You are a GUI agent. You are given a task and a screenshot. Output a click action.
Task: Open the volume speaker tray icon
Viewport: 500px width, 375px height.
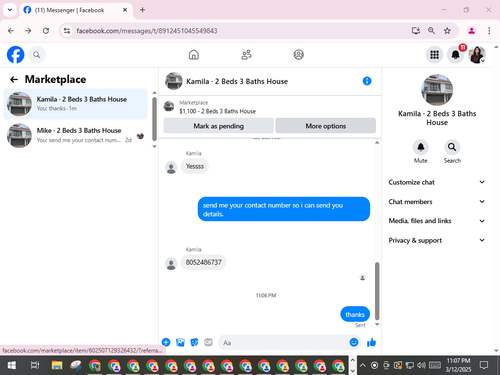[x=421, y=365]
